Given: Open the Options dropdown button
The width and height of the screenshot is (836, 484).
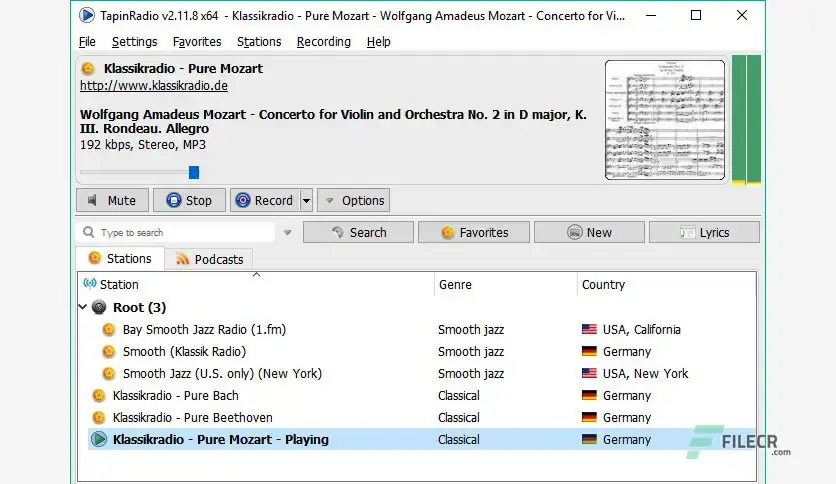Looking at the screenshot, I should pos(353,200).
